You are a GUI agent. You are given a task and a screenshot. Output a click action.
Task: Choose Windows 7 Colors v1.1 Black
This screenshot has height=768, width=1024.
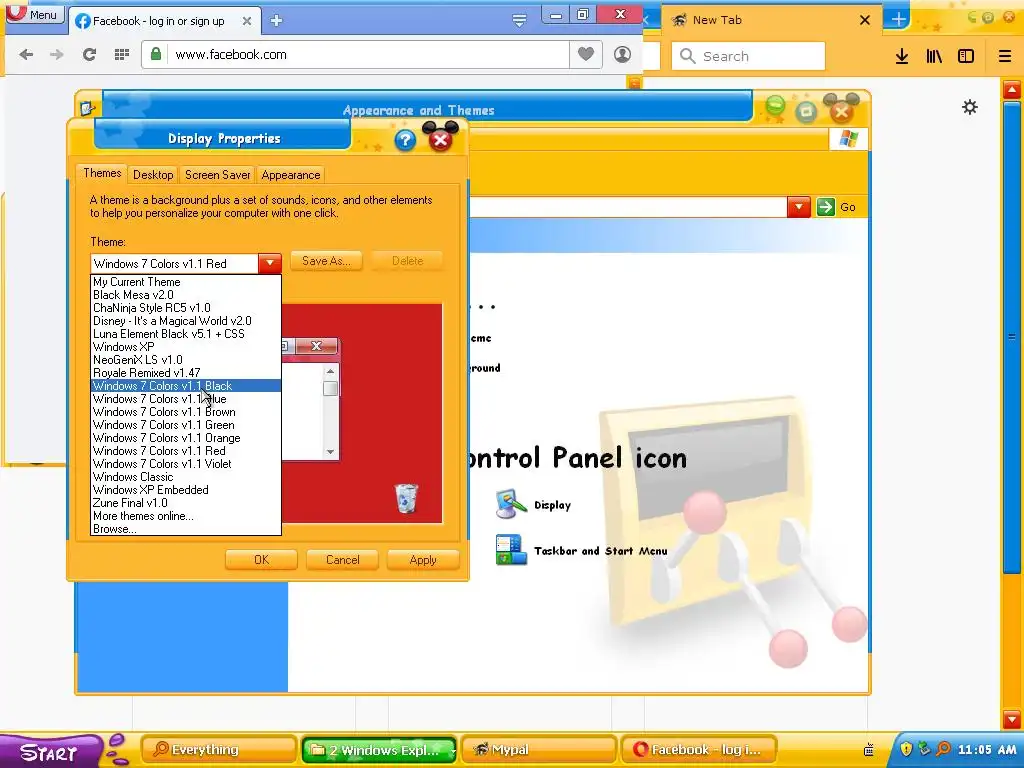(185, 386)
